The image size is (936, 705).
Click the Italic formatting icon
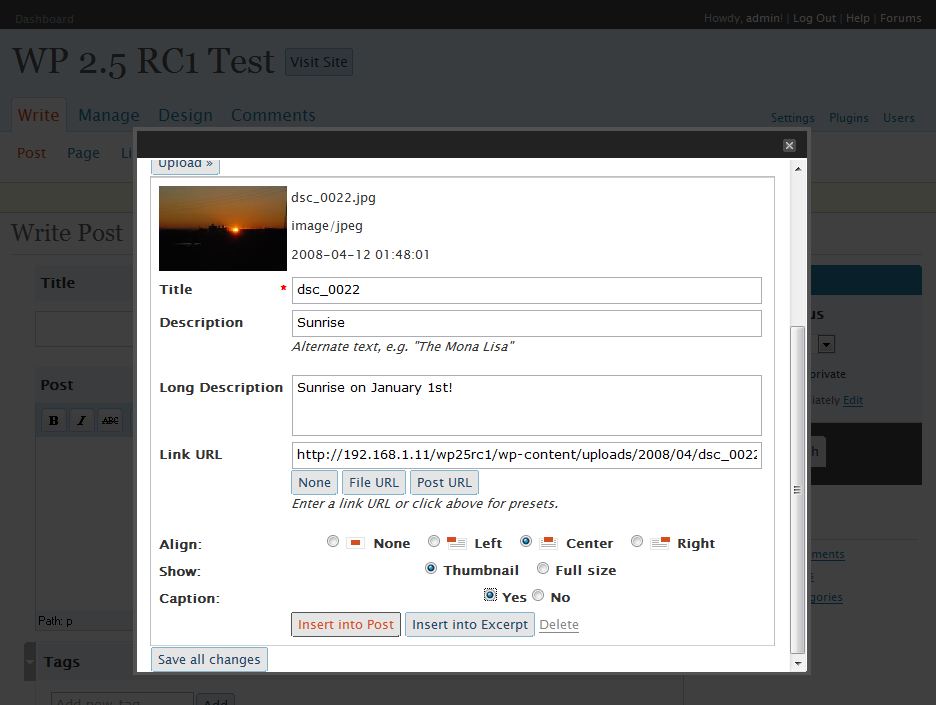pyautogui.click(x=82, y=420)
